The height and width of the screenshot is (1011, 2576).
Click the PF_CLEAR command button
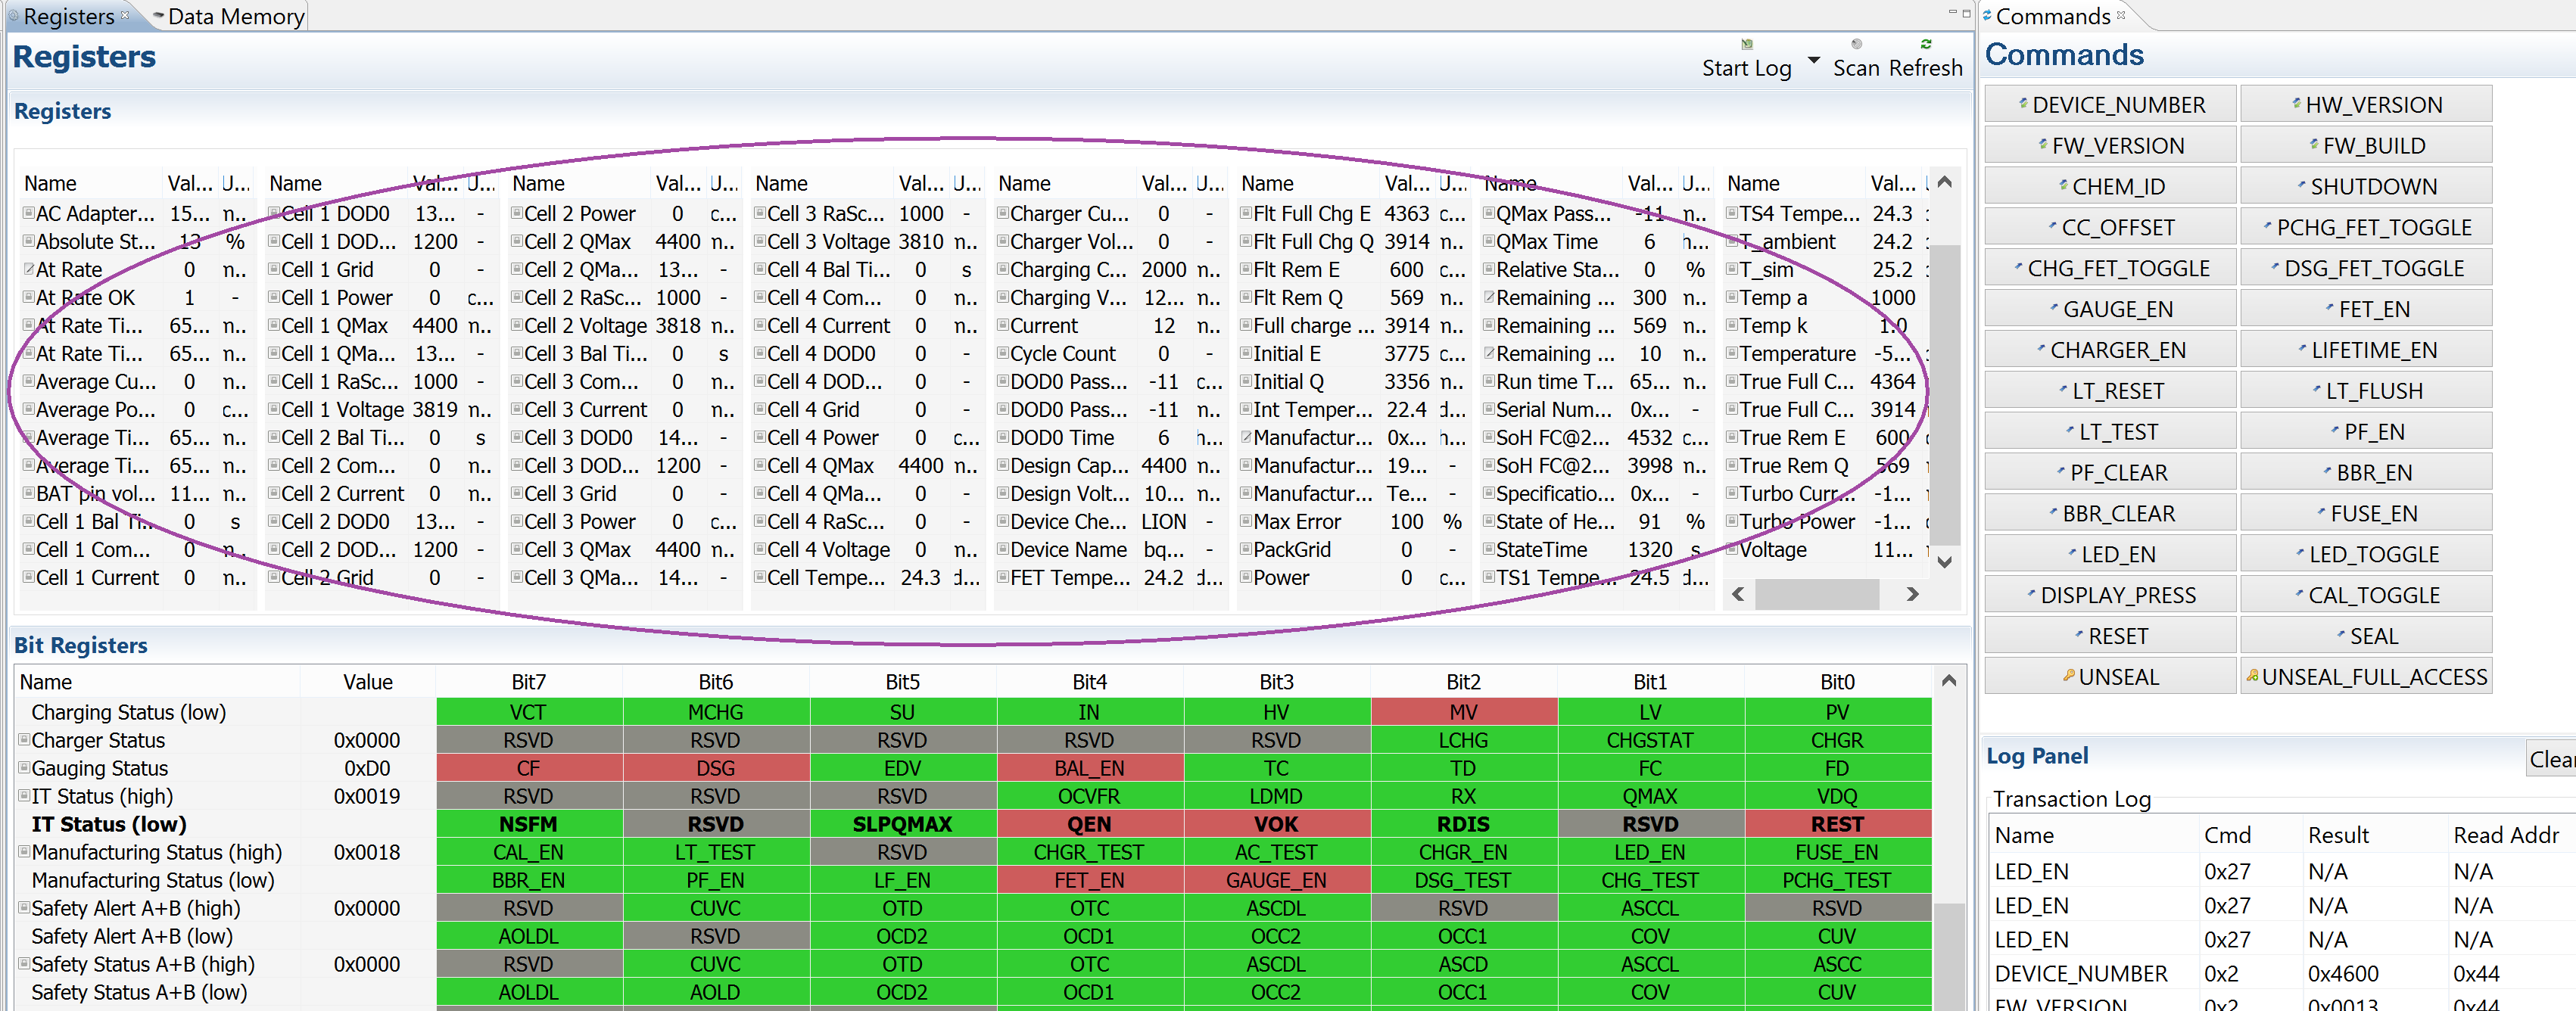coord(2110,472)
